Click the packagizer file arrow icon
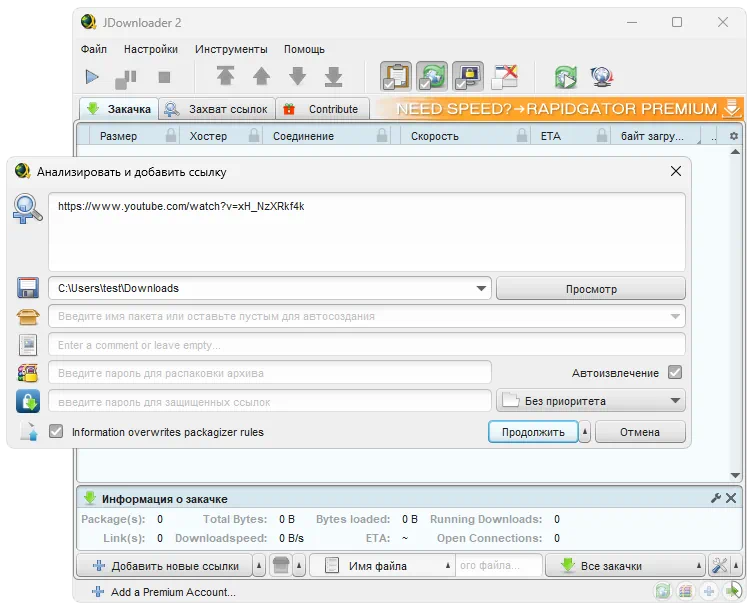Image resolution: width=754 pixels, height=611 pixels. [x=28, y=431]
